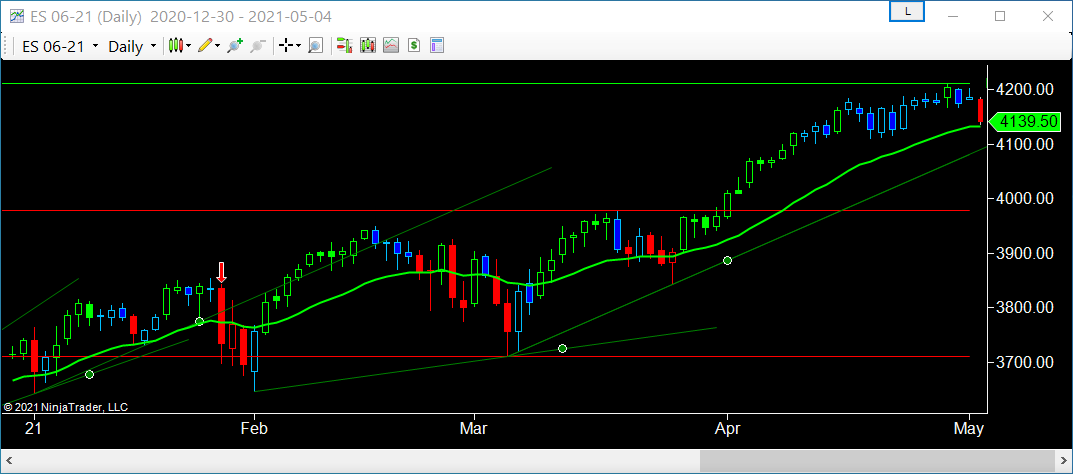Viewport: 1073px width, 474px height.
Task: Show the data box magnifier tool
Action: 315,46
